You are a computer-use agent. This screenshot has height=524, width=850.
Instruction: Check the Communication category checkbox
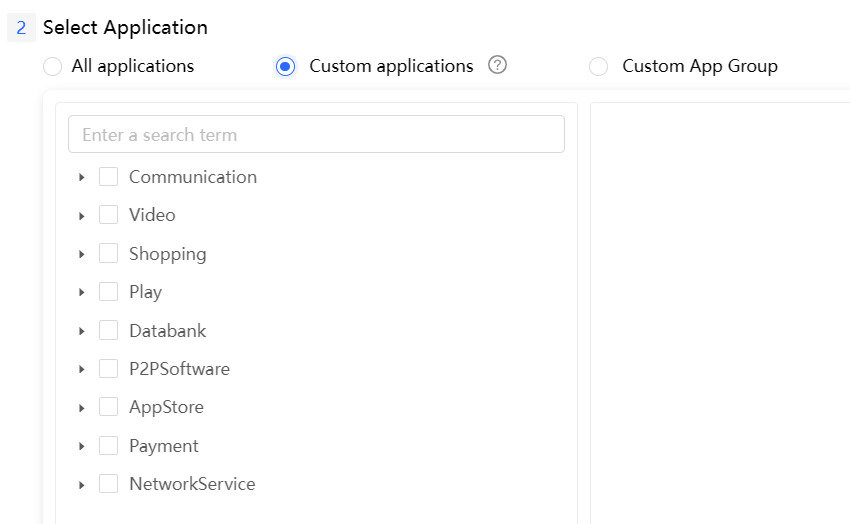109,177
